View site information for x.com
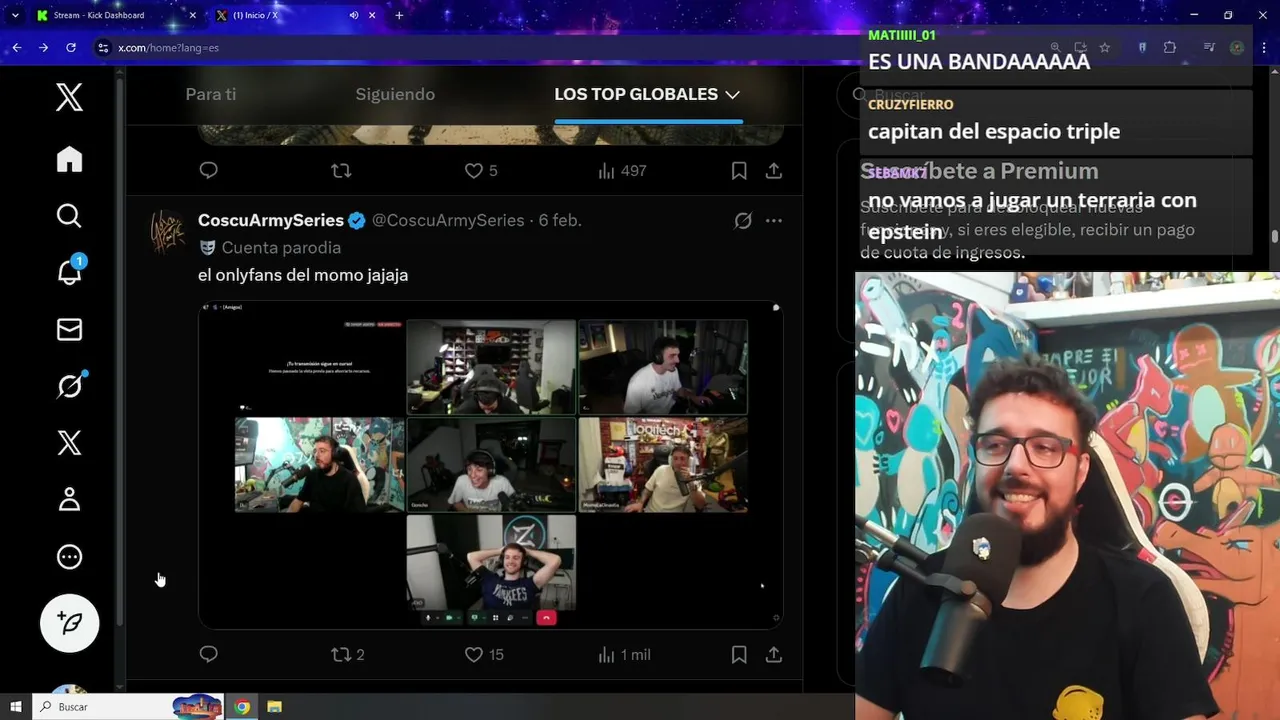The width and height of the screenshot is (1280, 720). (102, 47)
